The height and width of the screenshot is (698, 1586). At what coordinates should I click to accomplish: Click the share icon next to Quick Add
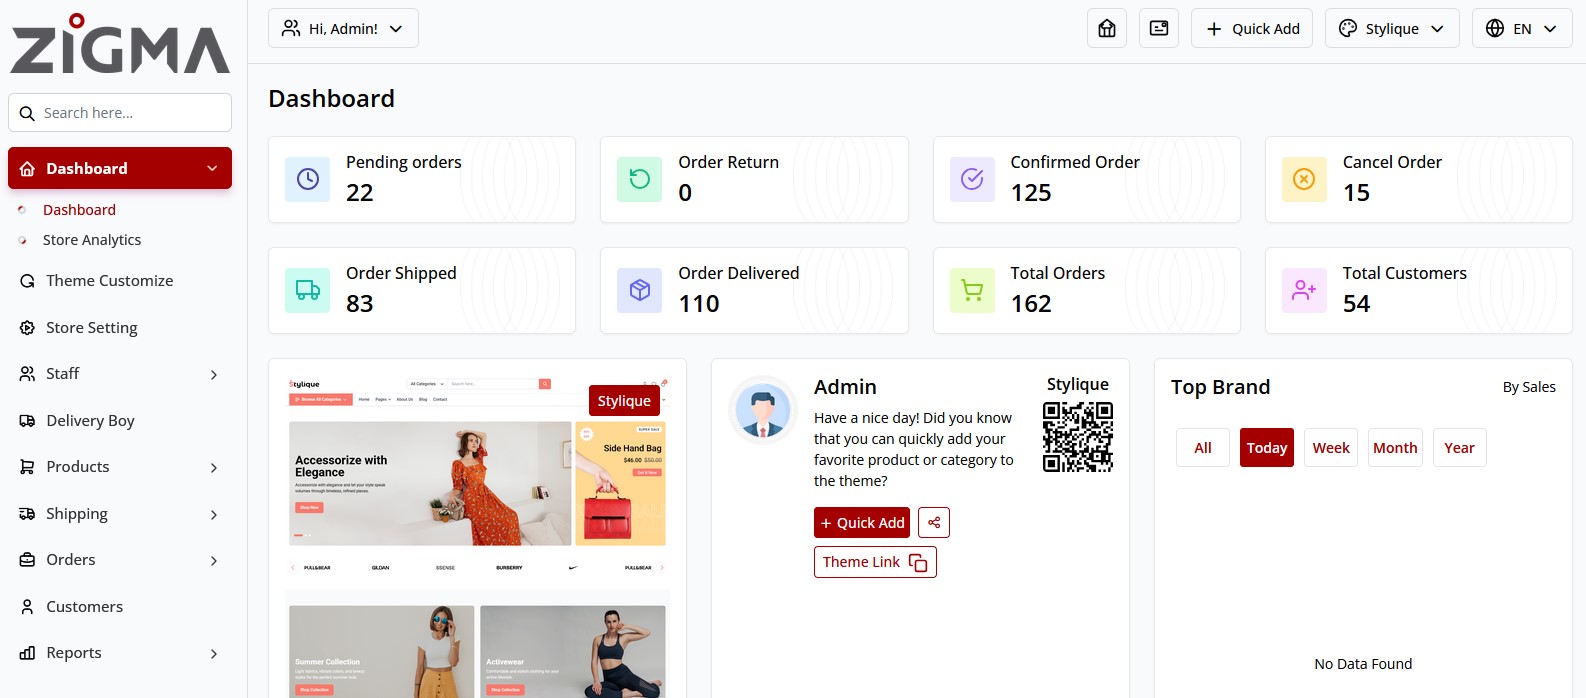pyautogui.click(x=934, y=523)
